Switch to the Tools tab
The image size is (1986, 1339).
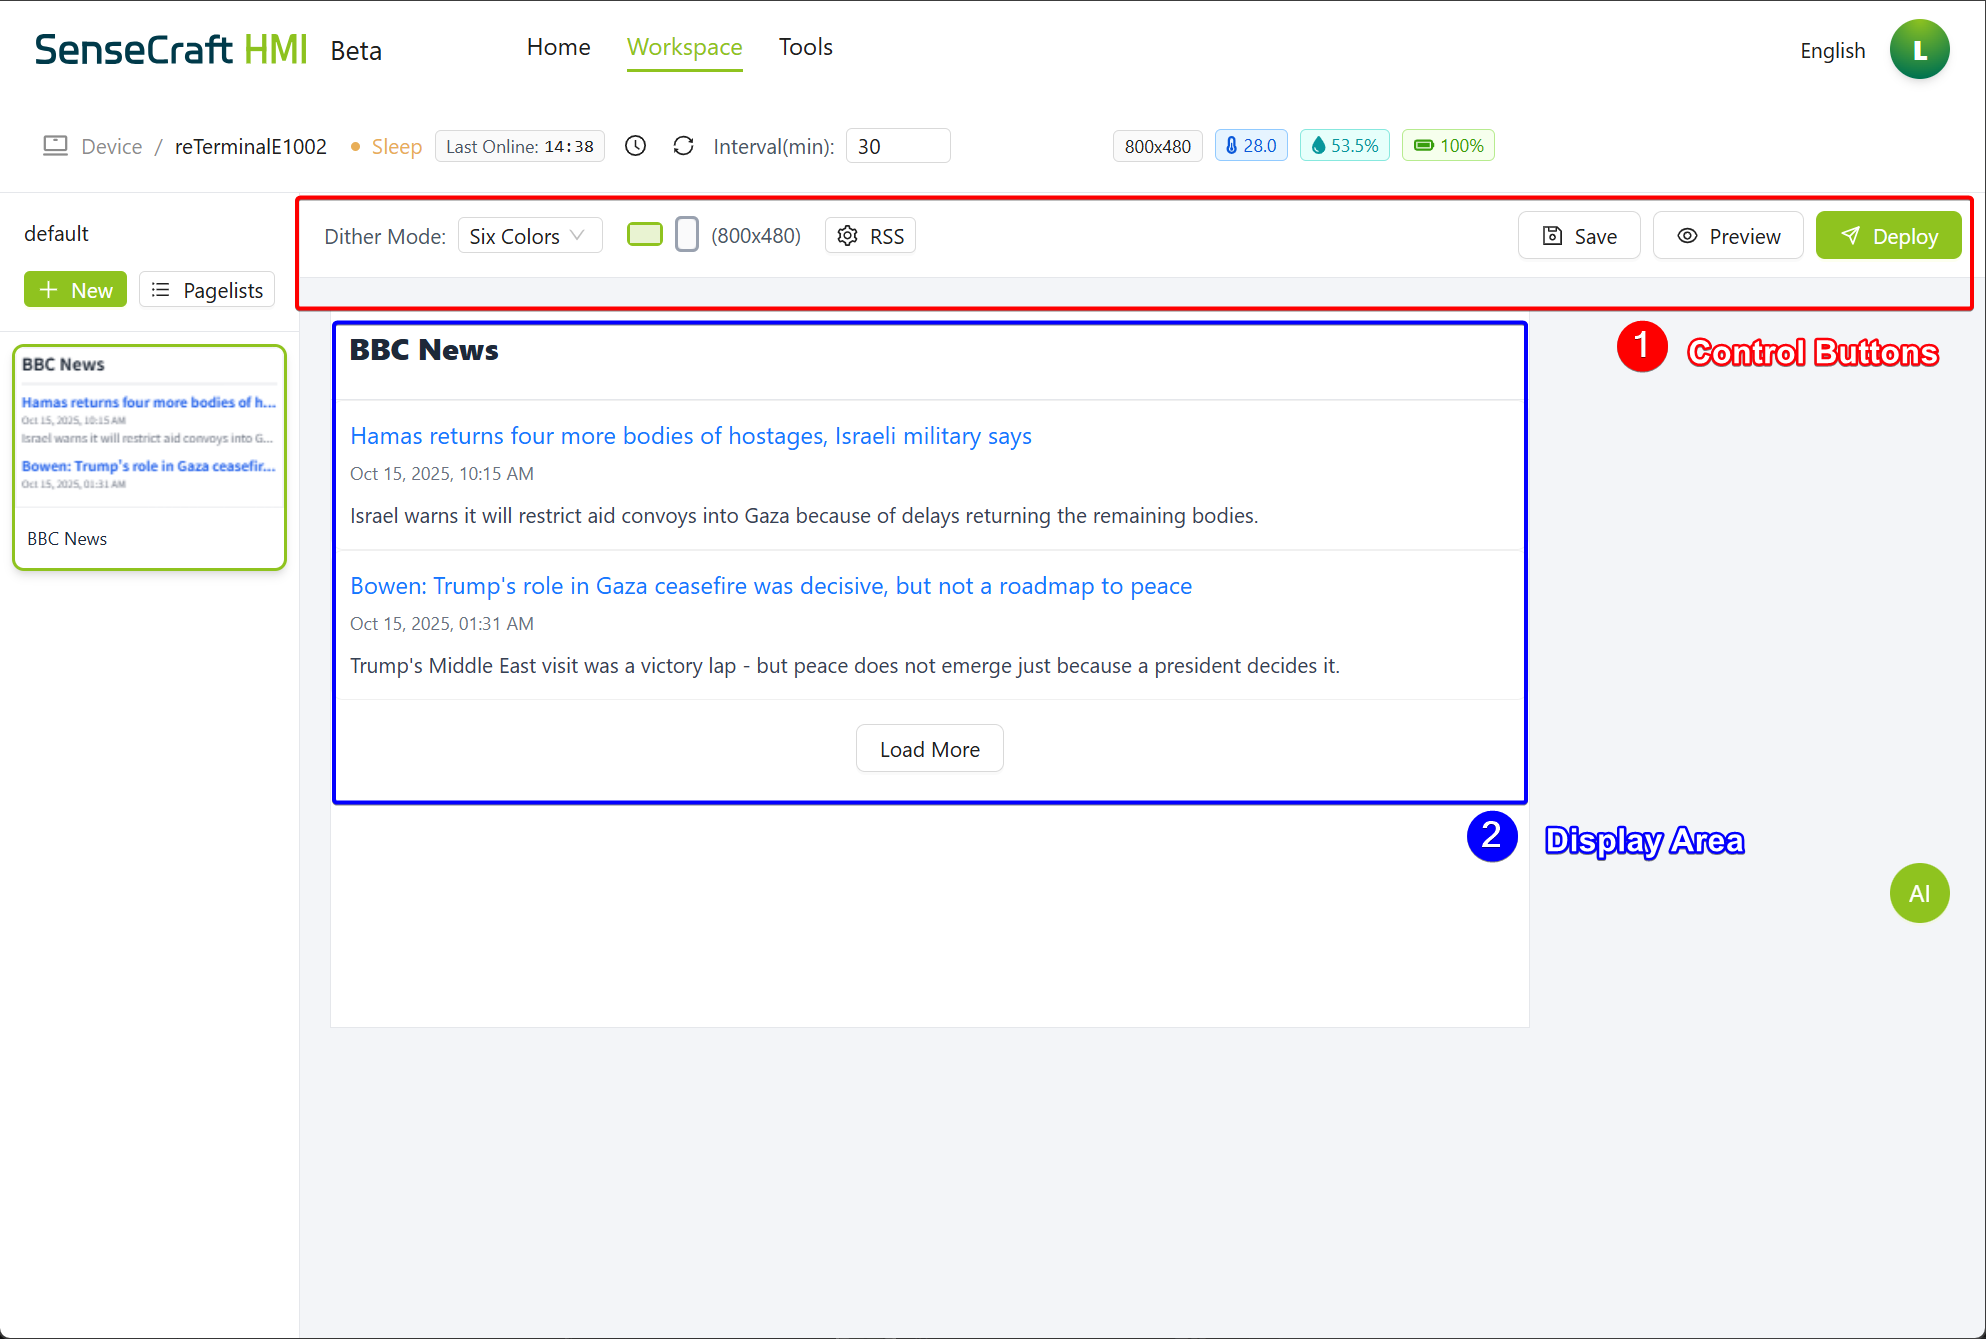[805, 47]
